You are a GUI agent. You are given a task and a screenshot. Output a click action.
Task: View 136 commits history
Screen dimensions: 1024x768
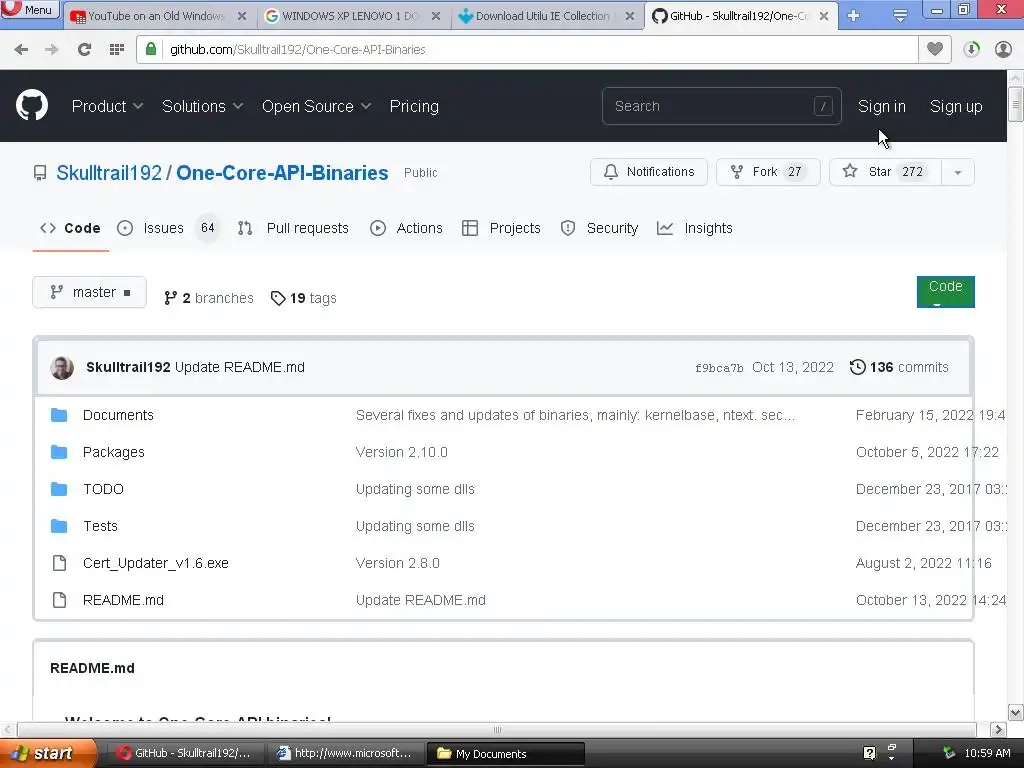(899, 367)
